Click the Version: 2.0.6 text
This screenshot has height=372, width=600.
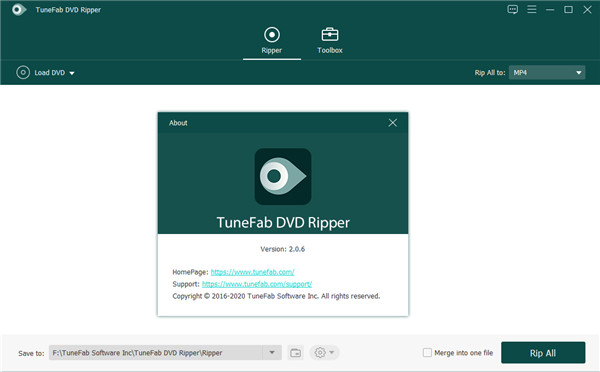click(x=282, y=249)
